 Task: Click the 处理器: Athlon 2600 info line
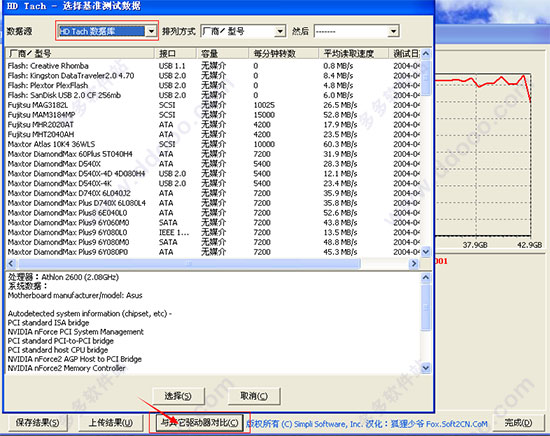click(x=63, y=277)
